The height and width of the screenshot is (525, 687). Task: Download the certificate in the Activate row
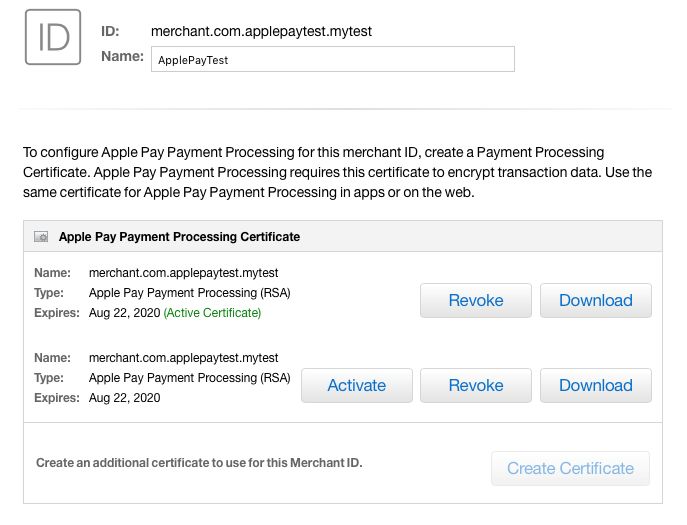click(596, 385)
